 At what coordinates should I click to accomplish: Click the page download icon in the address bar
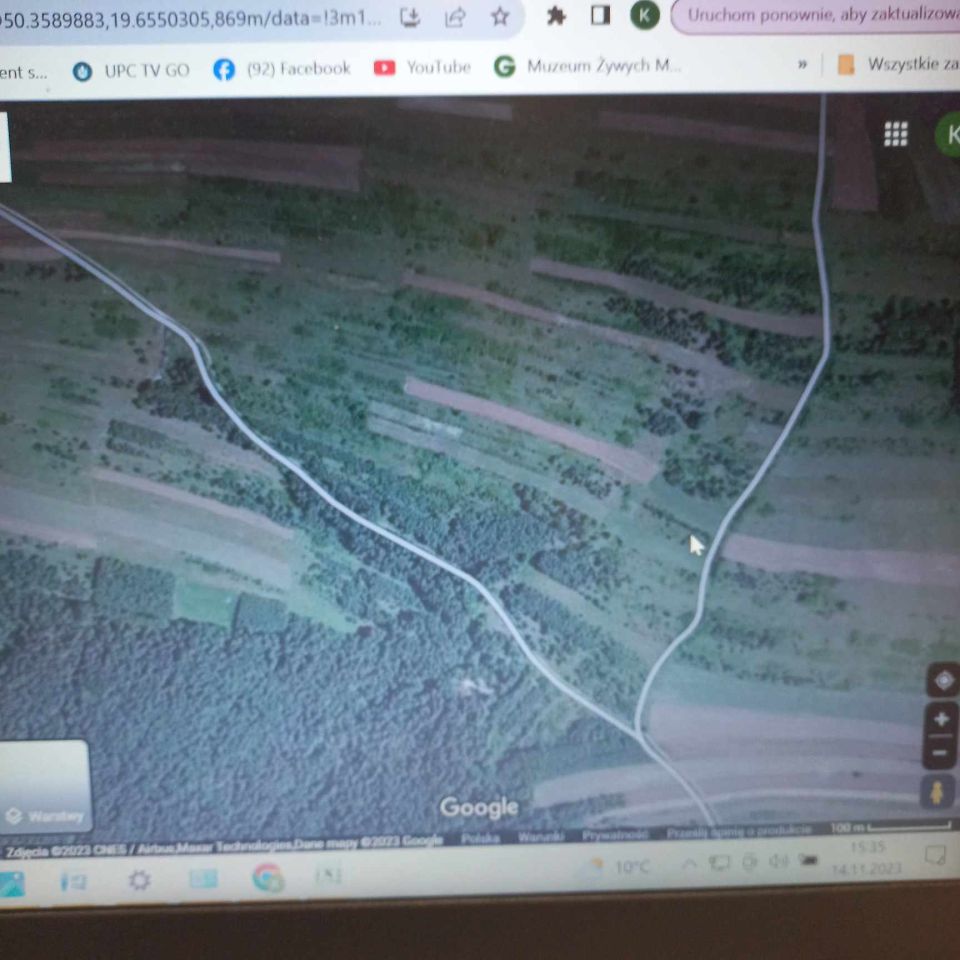point(410,16)
